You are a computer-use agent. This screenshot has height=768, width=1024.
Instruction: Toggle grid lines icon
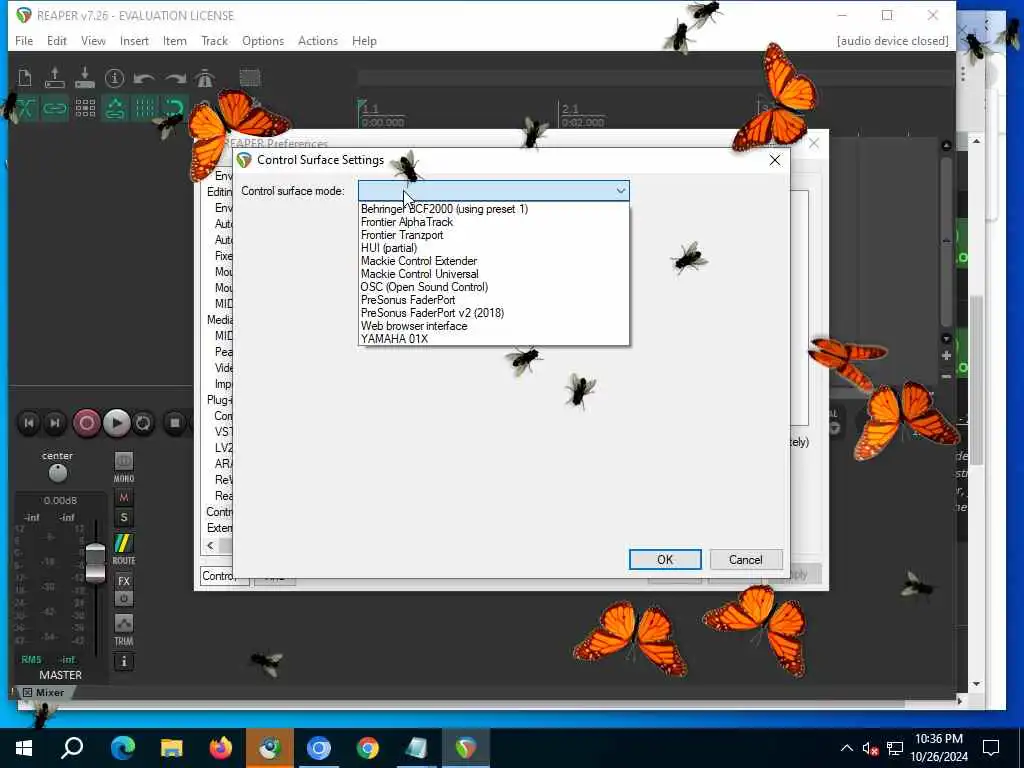[145, 108]
